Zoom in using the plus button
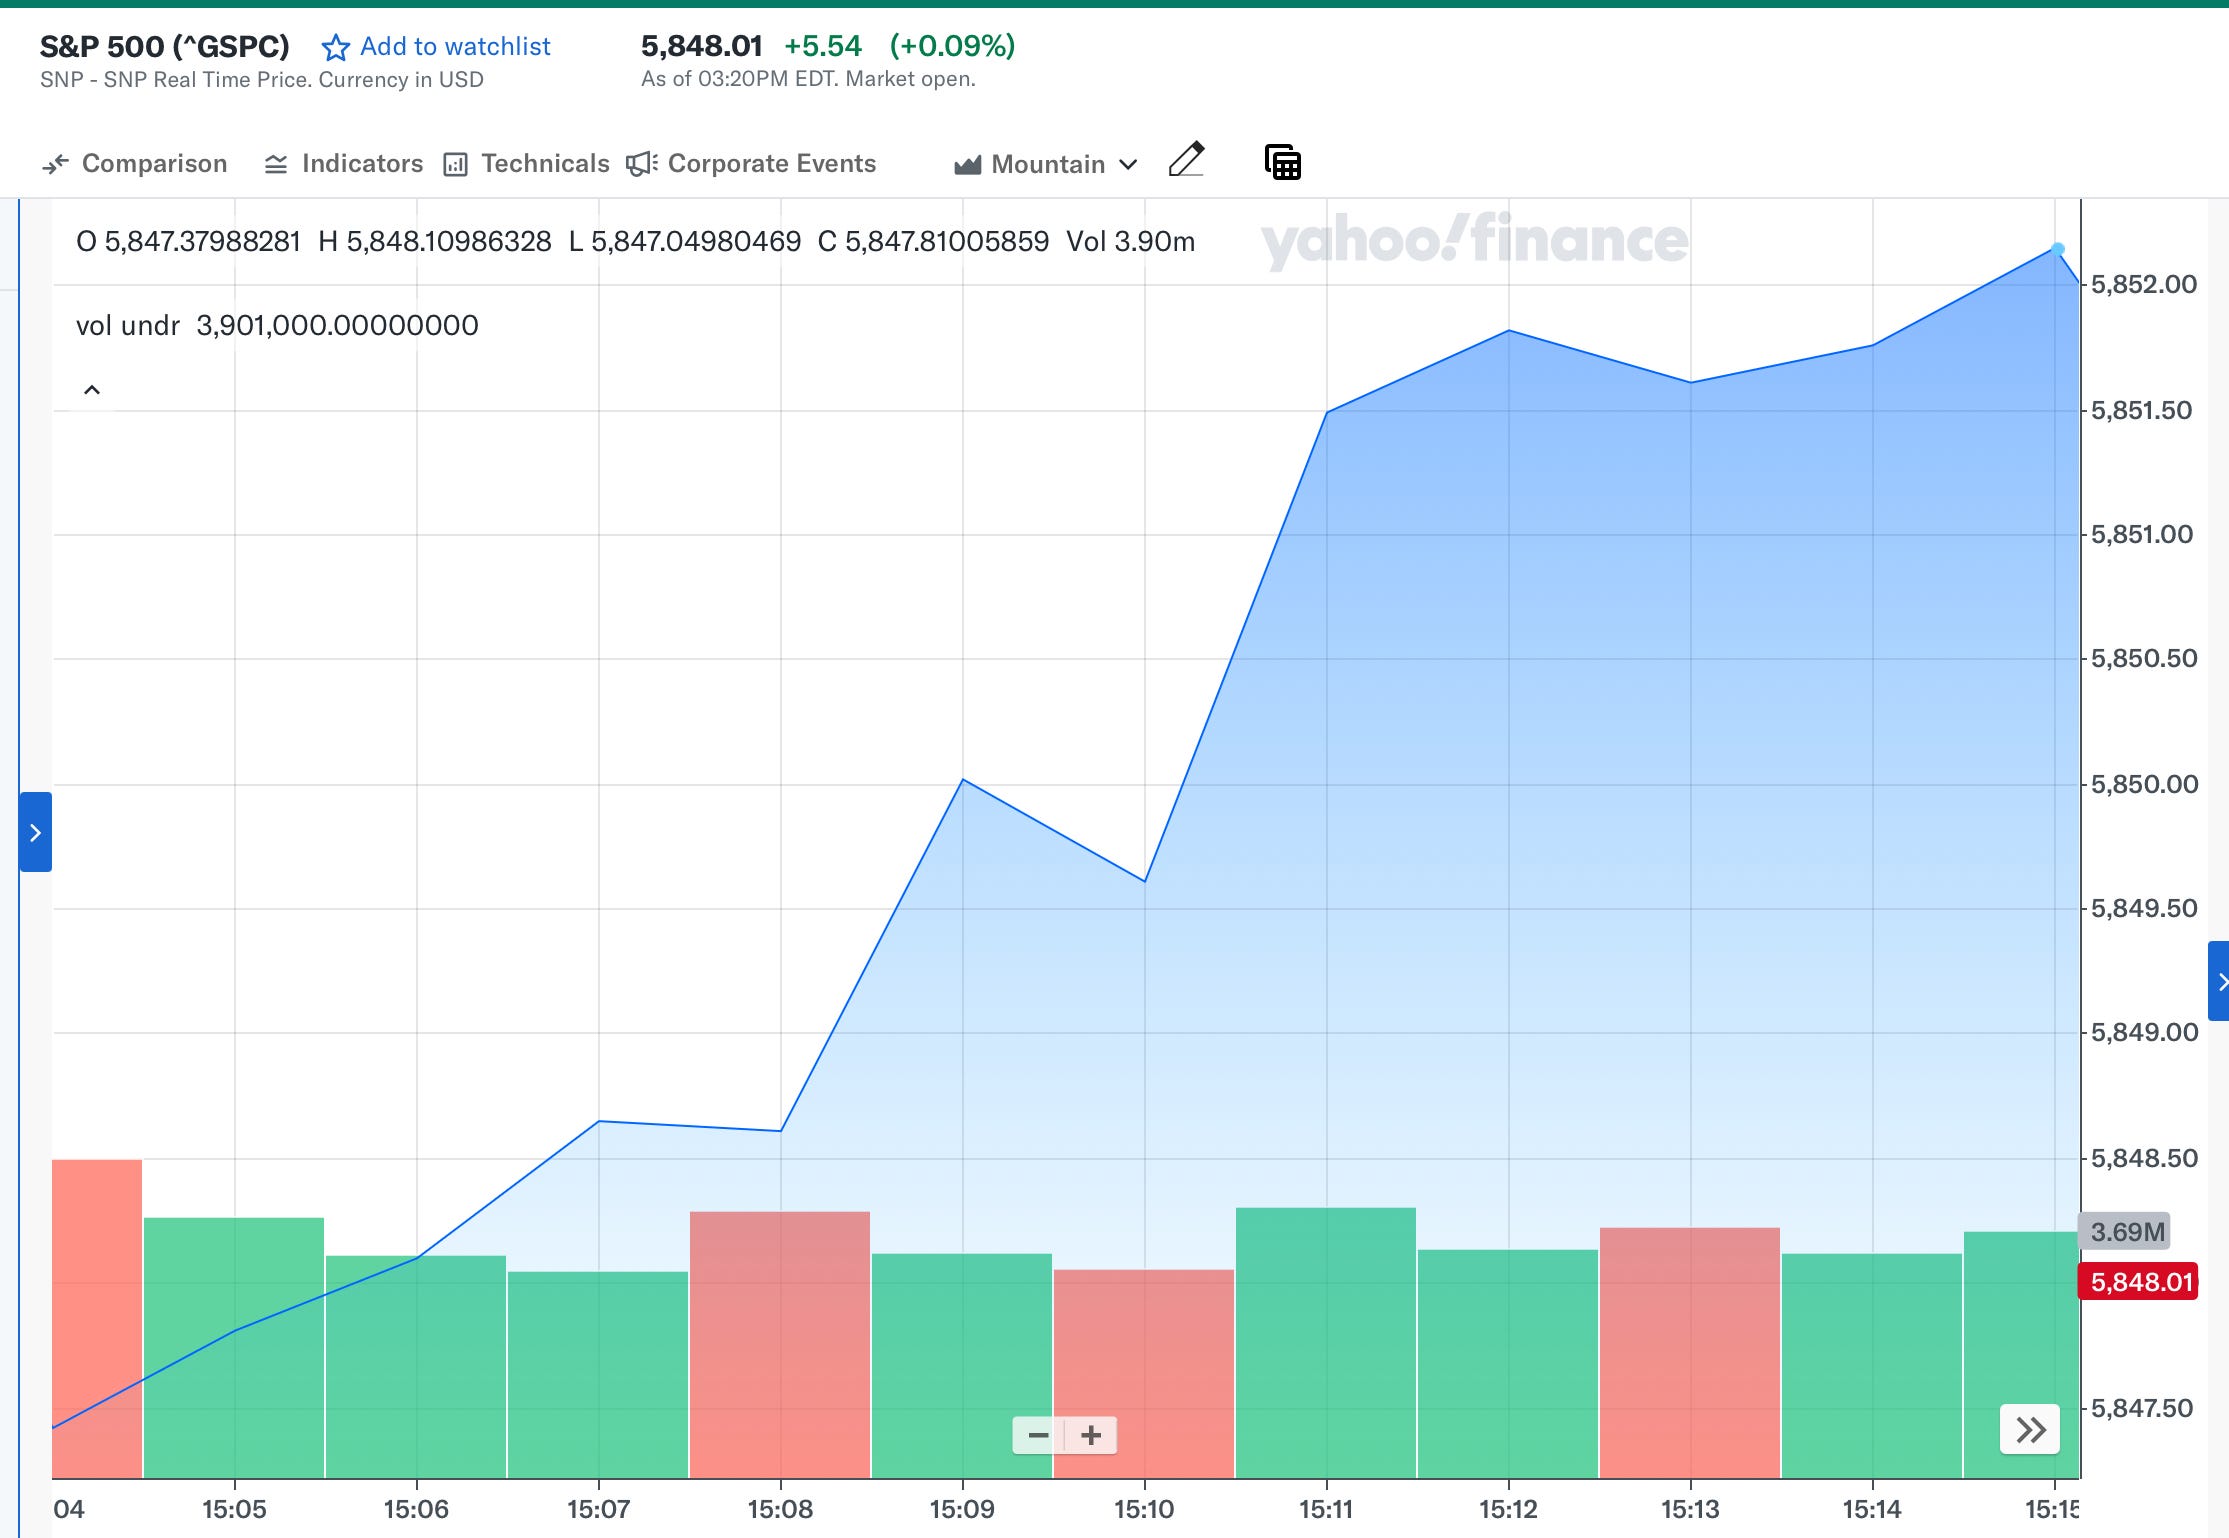This screenshot has width=2229, height=1538. 1091,1436
